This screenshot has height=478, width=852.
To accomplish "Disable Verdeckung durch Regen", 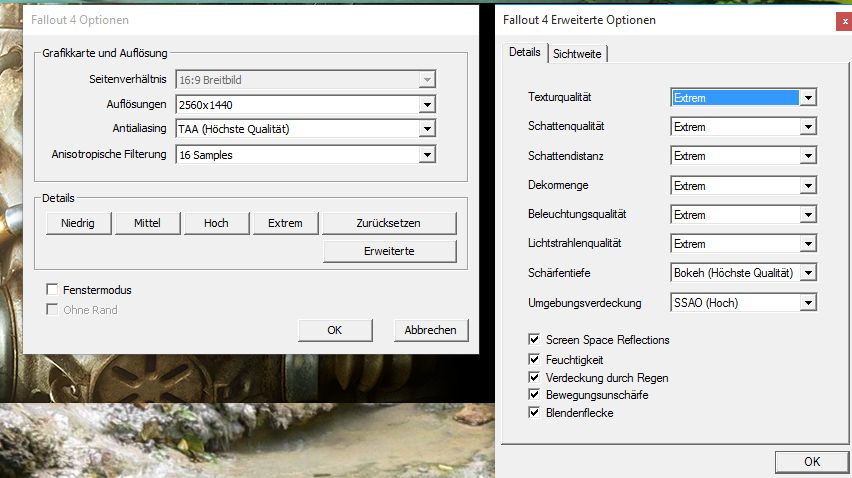I will coord(534,377).
